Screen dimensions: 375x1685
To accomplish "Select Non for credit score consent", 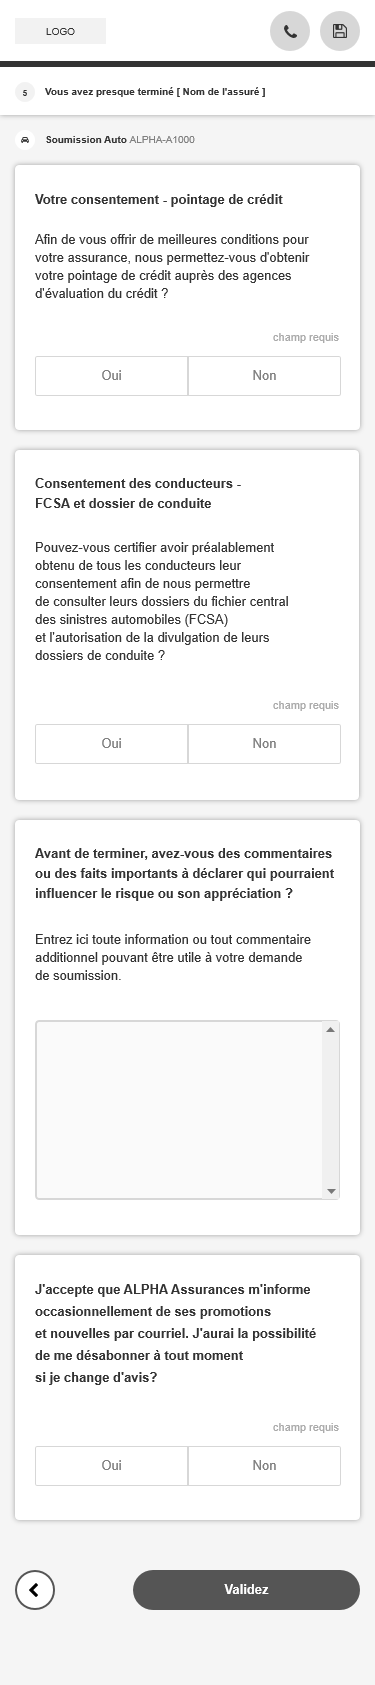I will (x=264, y=376).
